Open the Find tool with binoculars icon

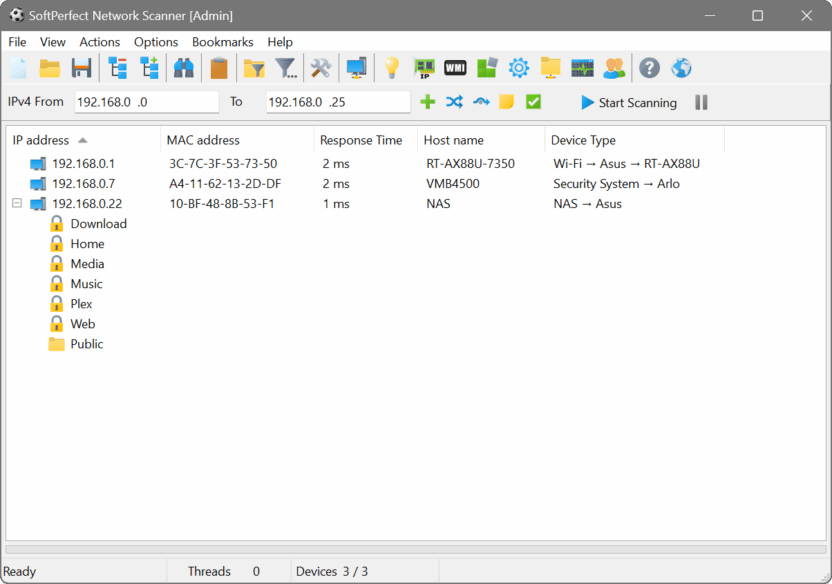pyautogui.click(x=184, y=68)
